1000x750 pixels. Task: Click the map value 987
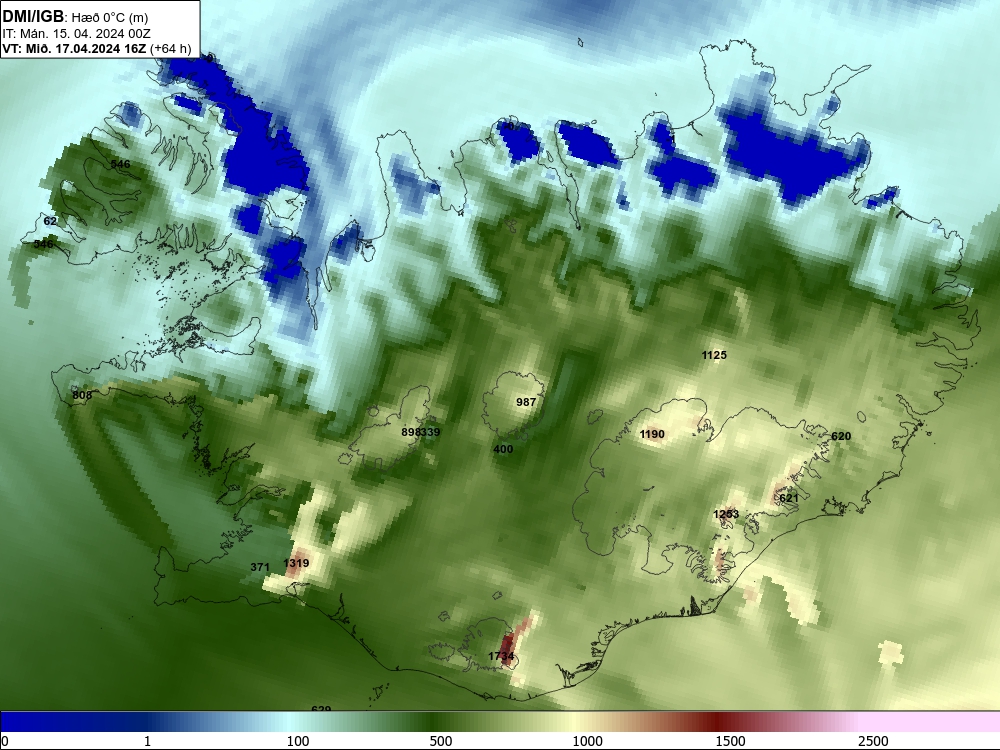tap(526, 402)
